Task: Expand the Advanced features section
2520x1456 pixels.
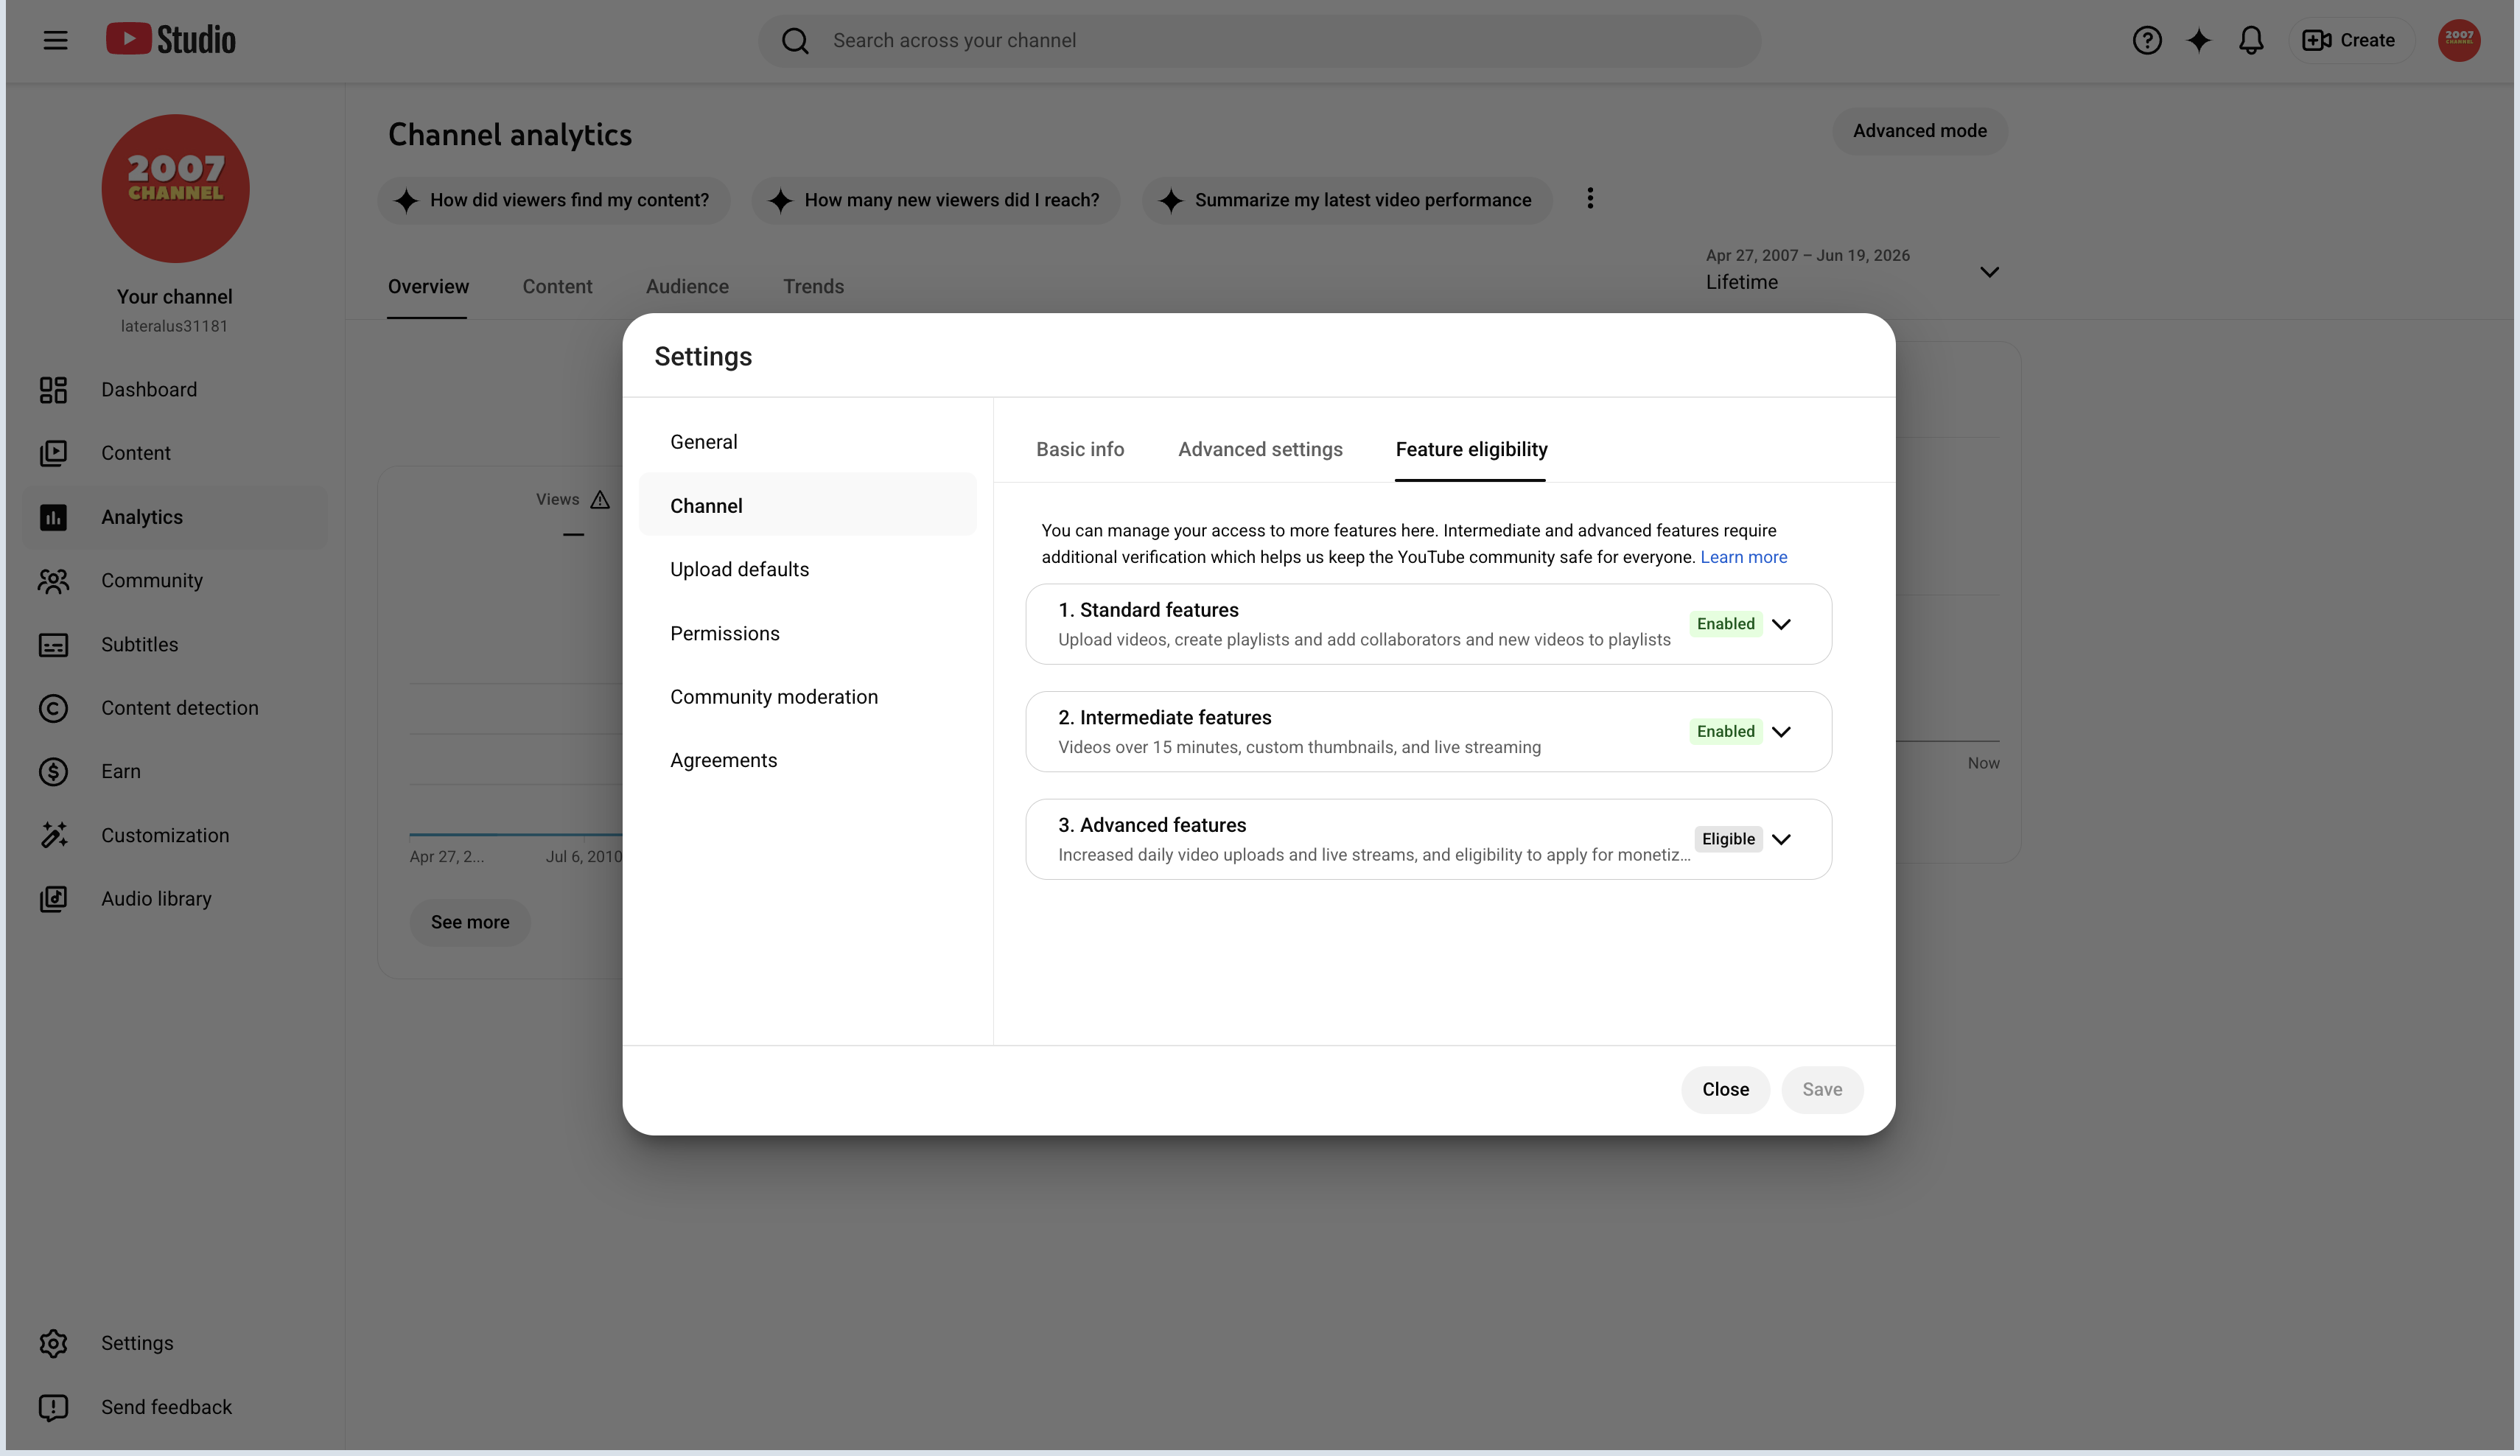Action: pyautogui.click(x=1781, y=839)
